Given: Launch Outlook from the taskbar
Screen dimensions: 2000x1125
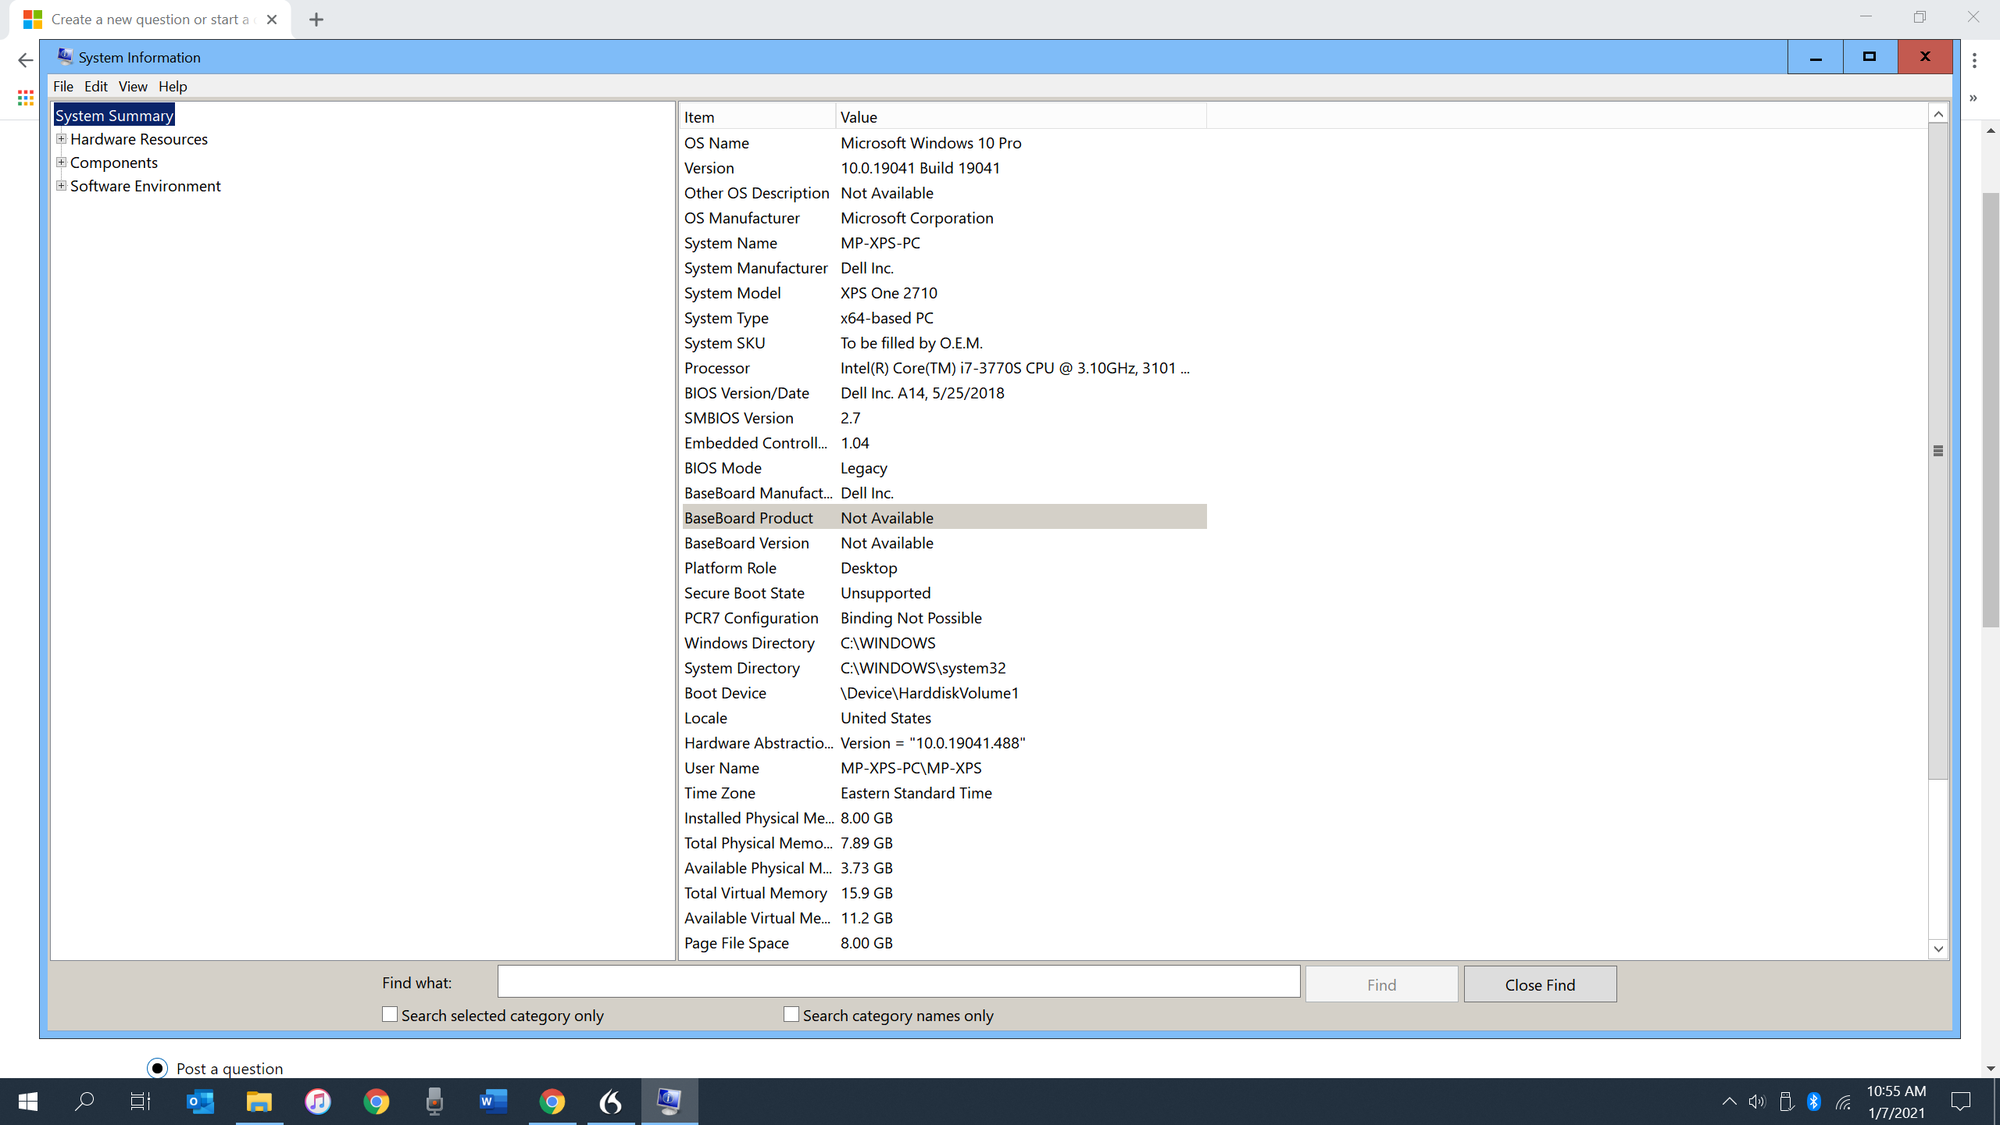Looking at the screenshot, I should click(x=200, y=1101).
